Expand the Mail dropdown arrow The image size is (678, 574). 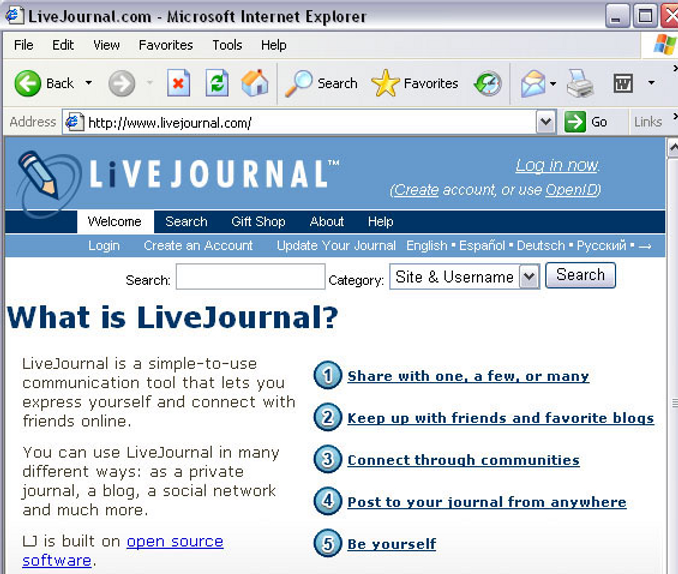(x=553, y=83)
